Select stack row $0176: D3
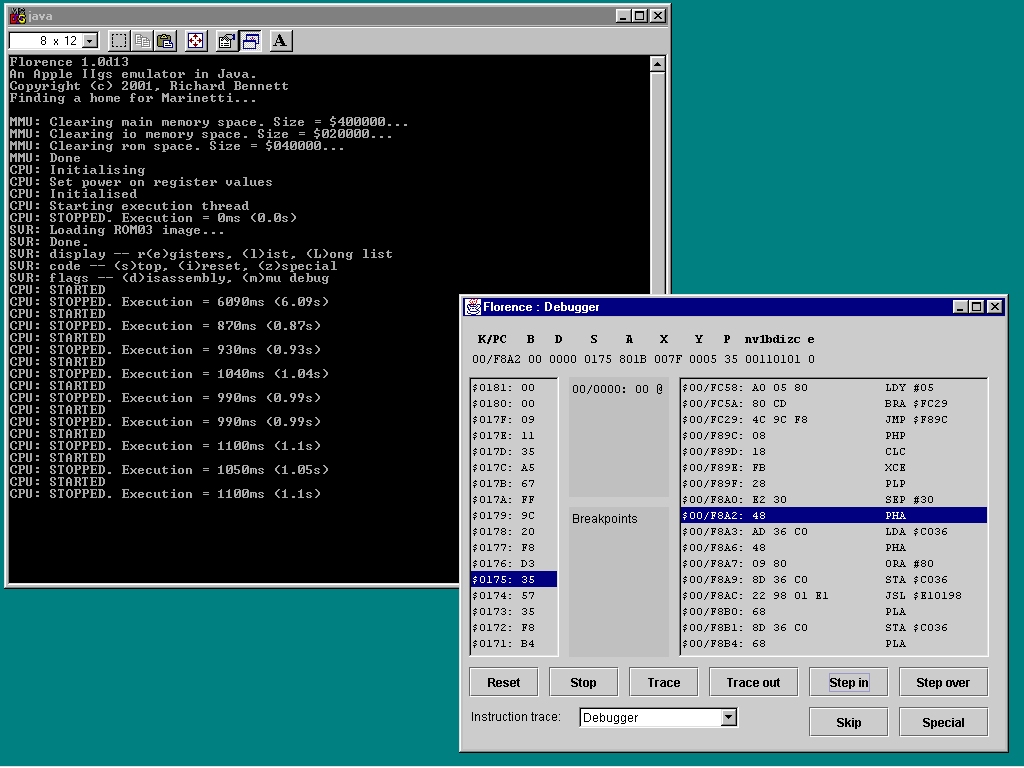Image resolution: width=1024 pixels, height=768 pixels. click(514, 564)
